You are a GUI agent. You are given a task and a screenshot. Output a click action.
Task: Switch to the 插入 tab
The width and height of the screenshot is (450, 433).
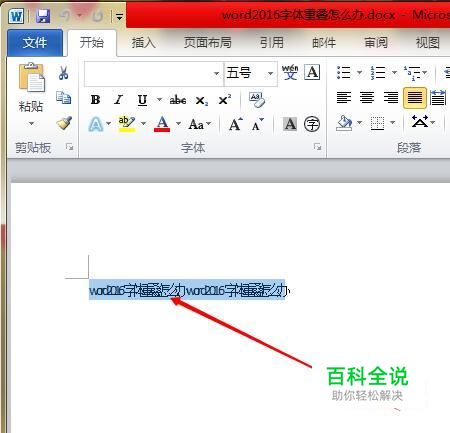[x=143, y=43]
